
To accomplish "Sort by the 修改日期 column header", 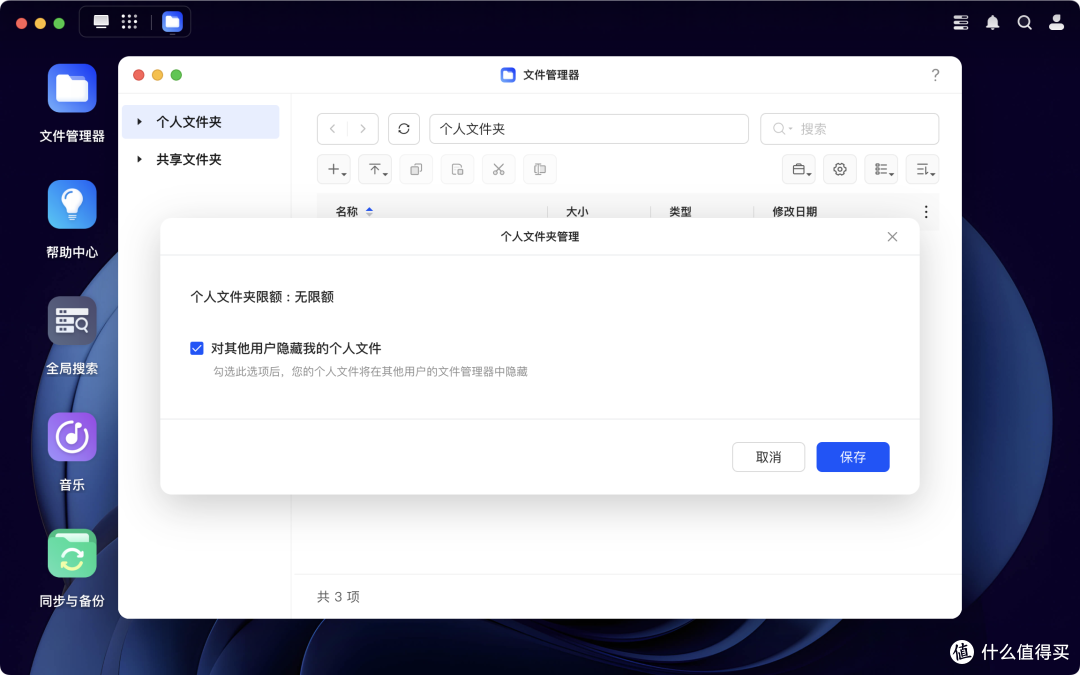I will pos(794,211).
